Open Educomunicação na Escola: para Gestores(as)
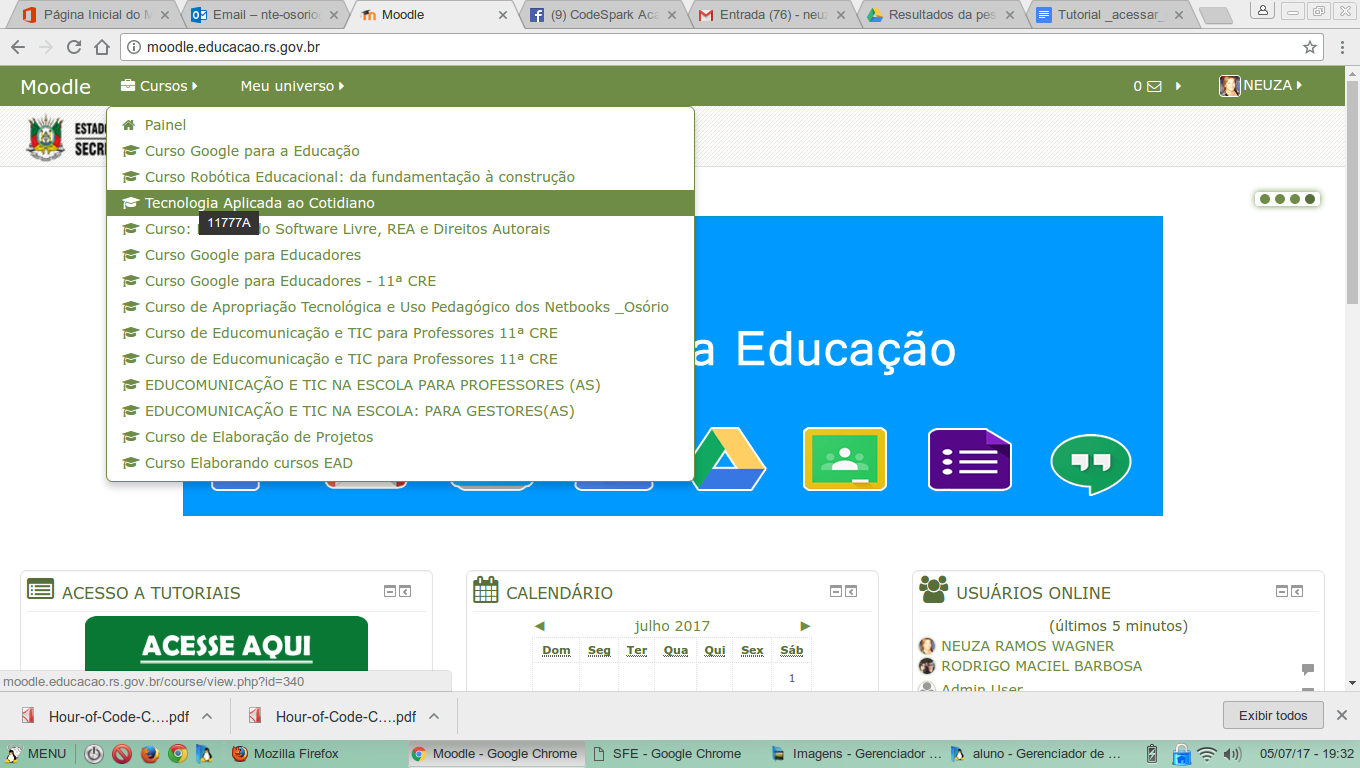This screenshot has width=1360, height=768. (400, 411)
